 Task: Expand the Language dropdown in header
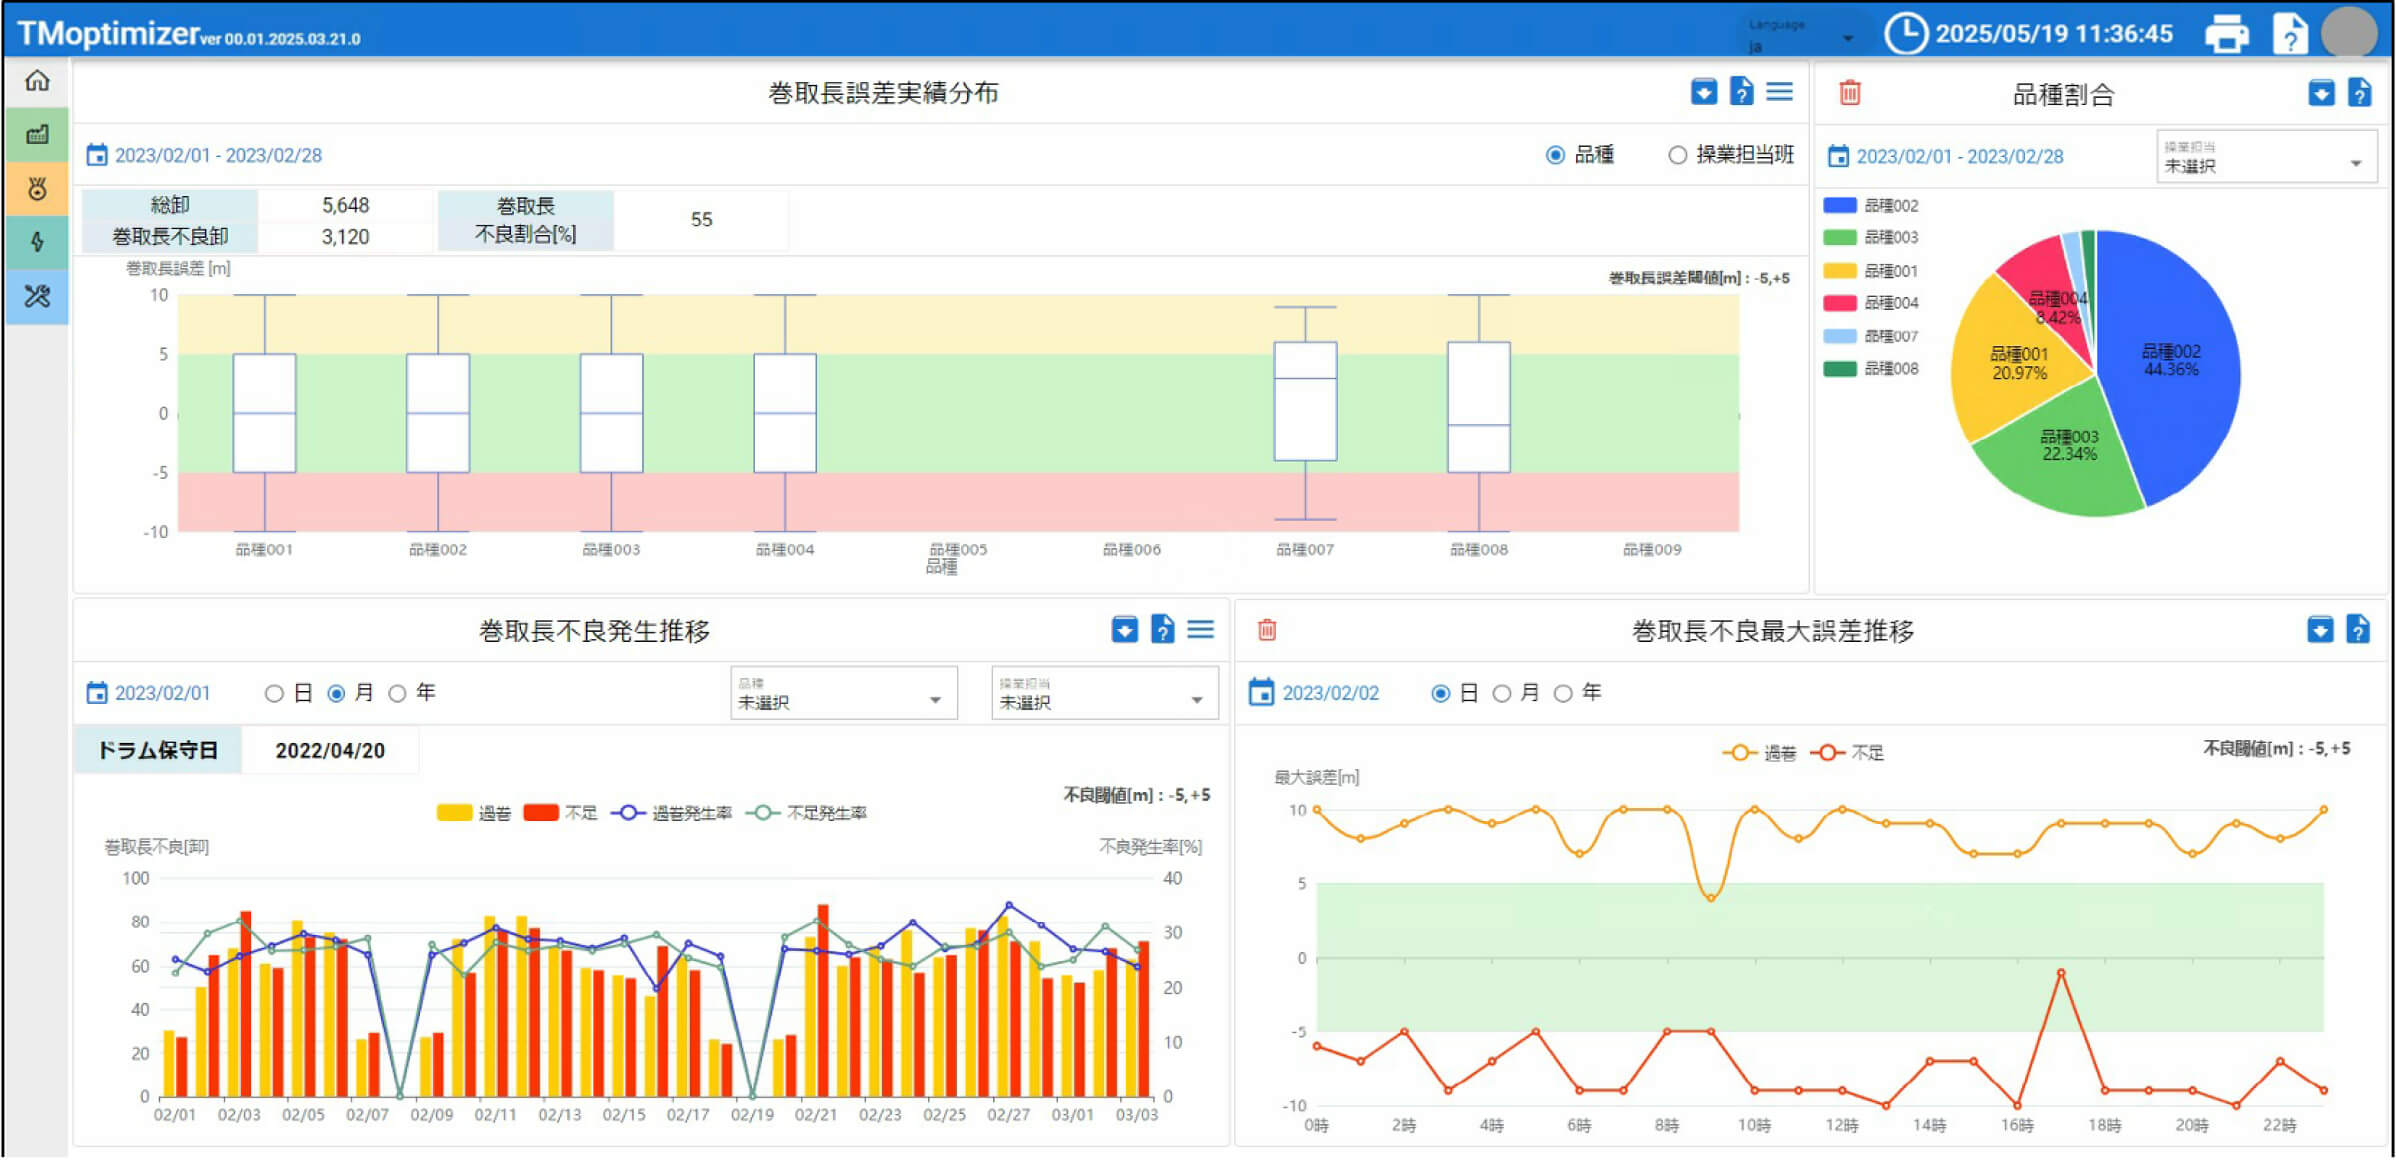click(x=1800, y=37)
